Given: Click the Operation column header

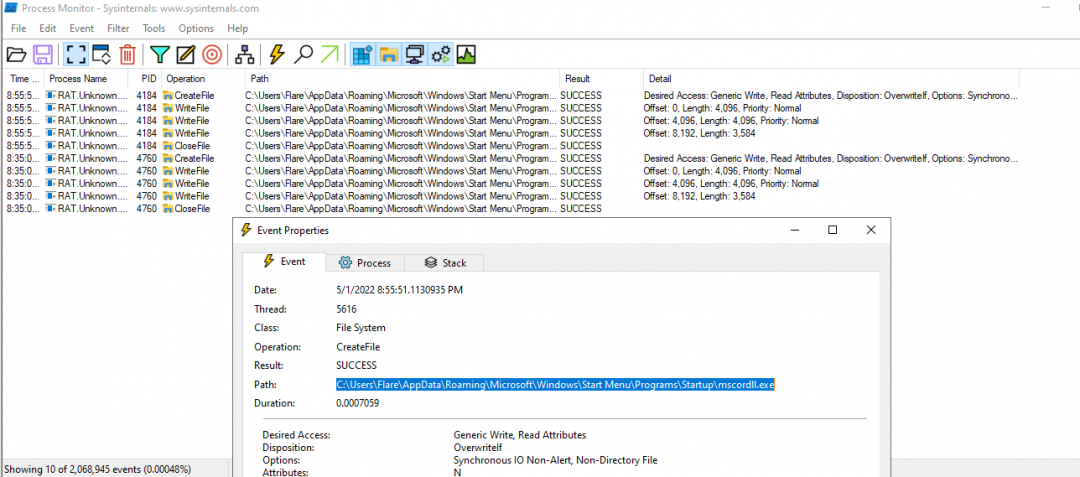Looking at the screenshot, I should [204, 78].
